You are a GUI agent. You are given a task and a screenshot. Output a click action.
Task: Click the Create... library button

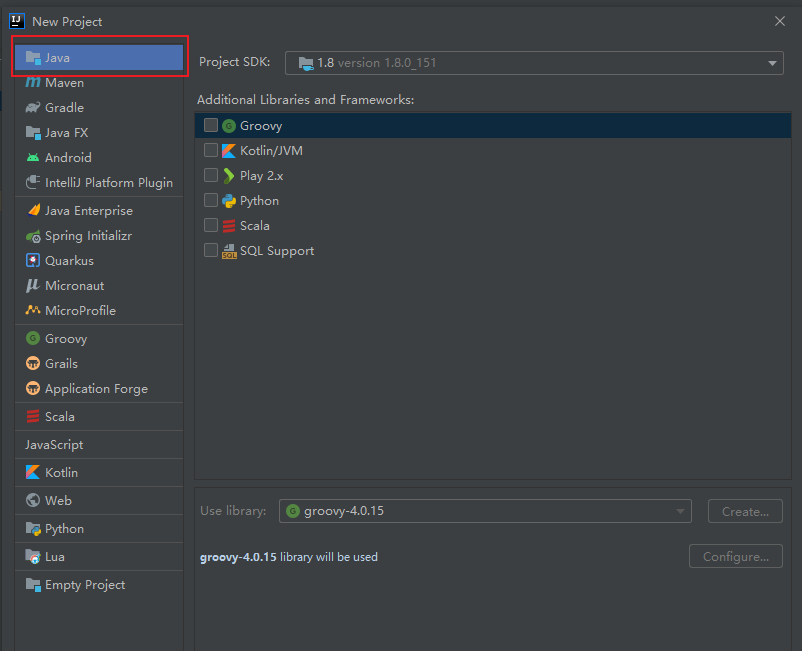[x=745, y=511]
